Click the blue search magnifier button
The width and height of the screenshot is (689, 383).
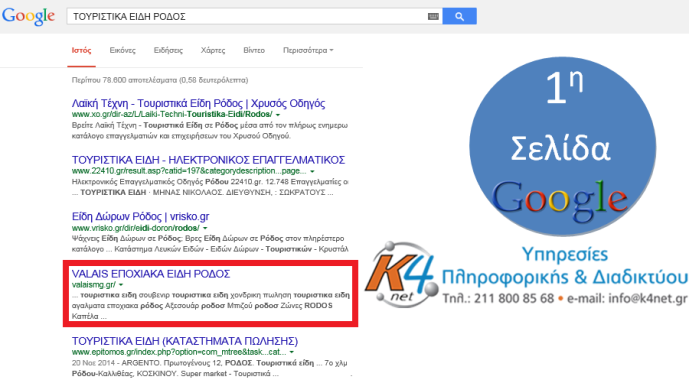(x=459, y=16)
